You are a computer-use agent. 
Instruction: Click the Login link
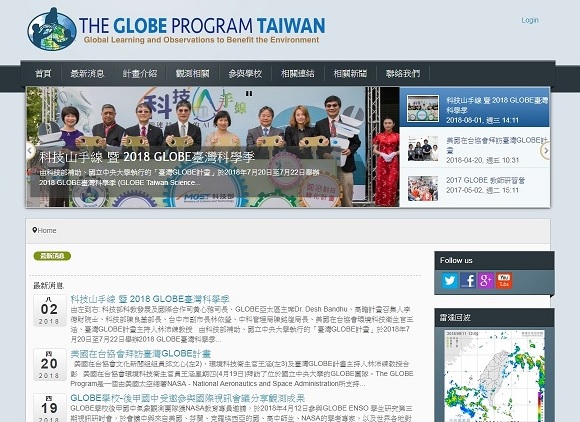(530, 20)
